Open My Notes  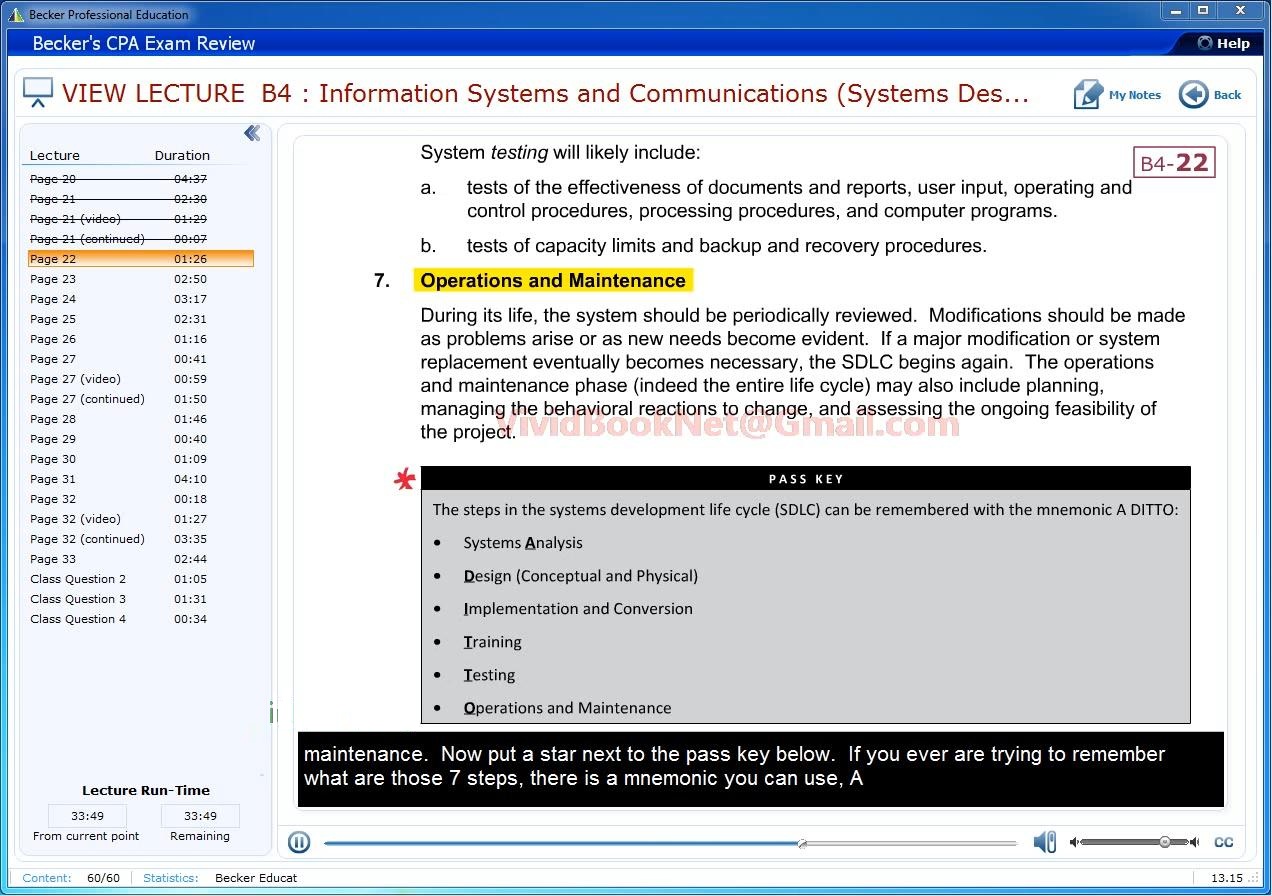[1118, 95]
